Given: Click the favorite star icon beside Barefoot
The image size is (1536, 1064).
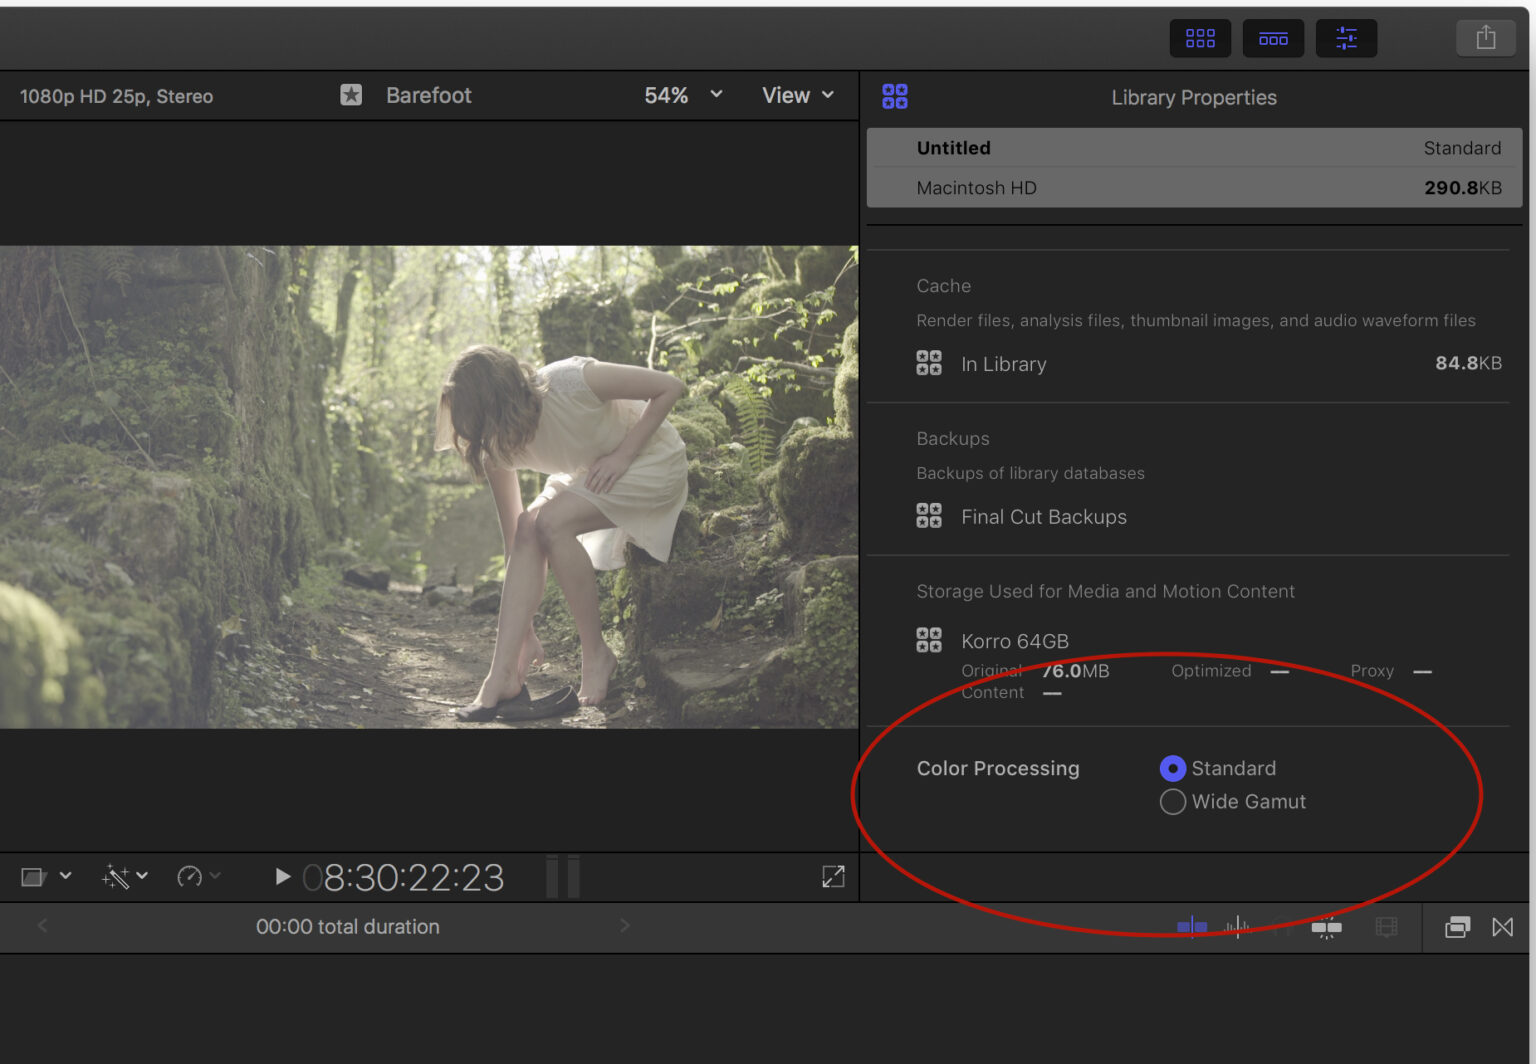Looking at the screenshot, I should (351, 95).
